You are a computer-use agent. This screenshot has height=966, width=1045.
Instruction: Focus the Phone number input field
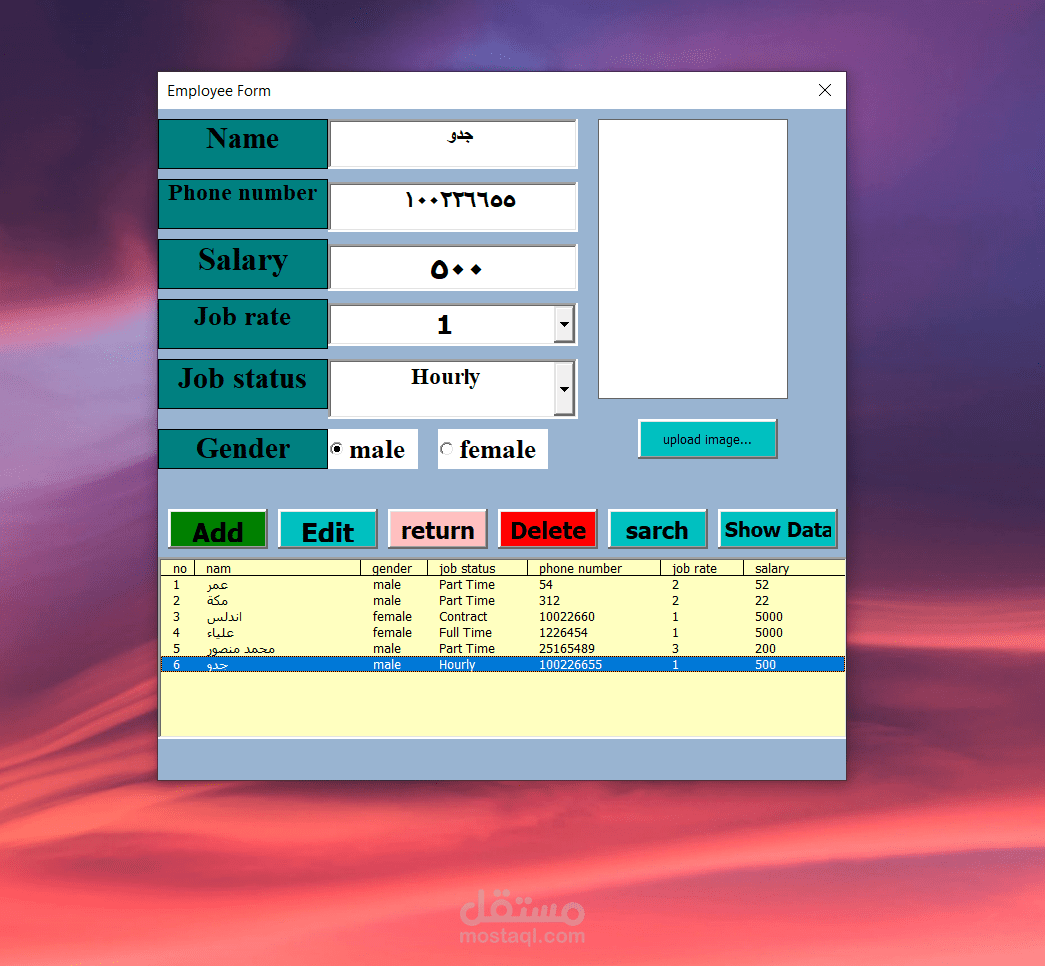point(453,207)
